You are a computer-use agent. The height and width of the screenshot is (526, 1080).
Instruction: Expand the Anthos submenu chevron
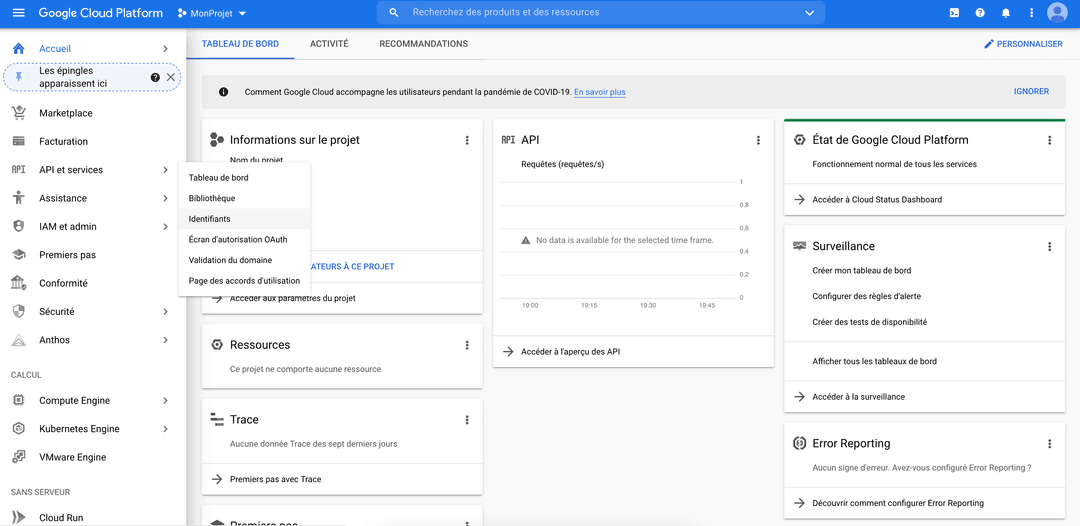165,340
